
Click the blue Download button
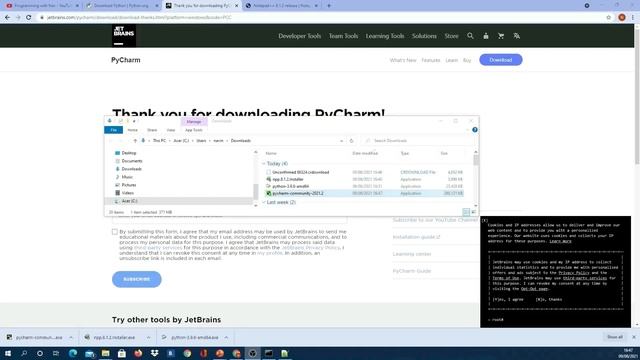pyautogui.click(x=501, y=60)
